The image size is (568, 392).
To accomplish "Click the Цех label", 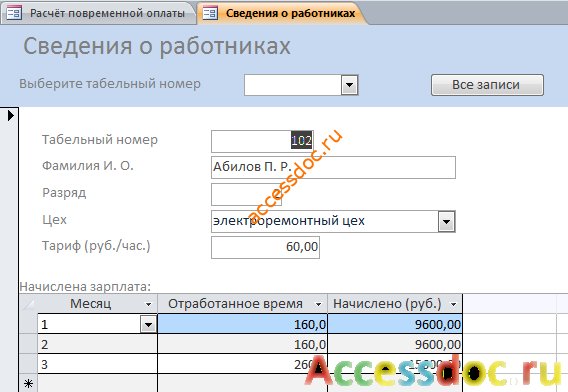I will tap(54, 220).
